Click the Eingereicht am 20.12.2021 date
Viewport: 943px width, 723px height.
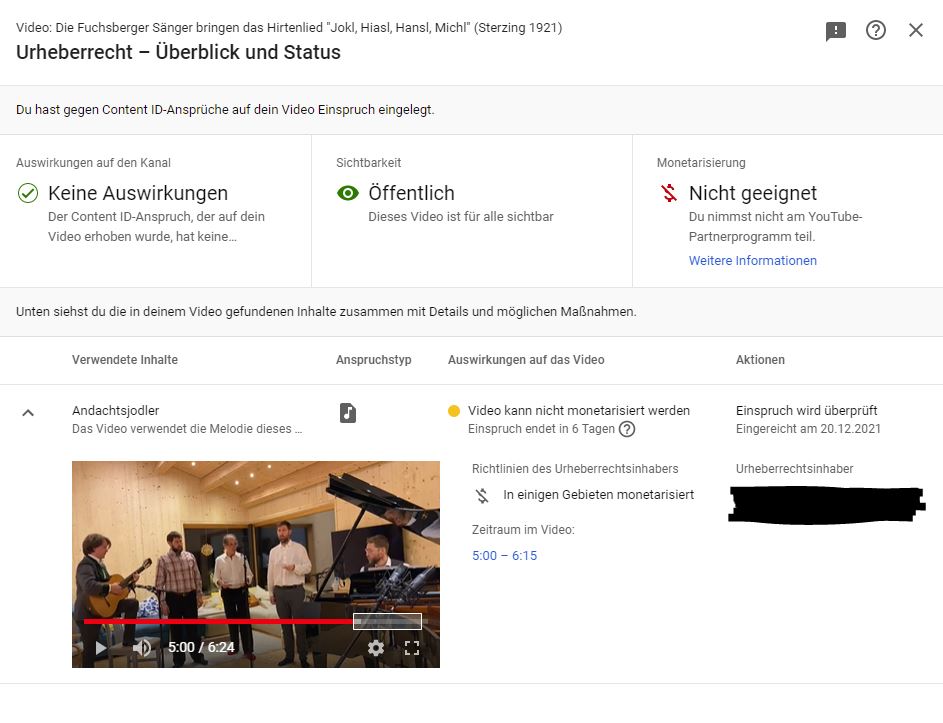[808, 429]
